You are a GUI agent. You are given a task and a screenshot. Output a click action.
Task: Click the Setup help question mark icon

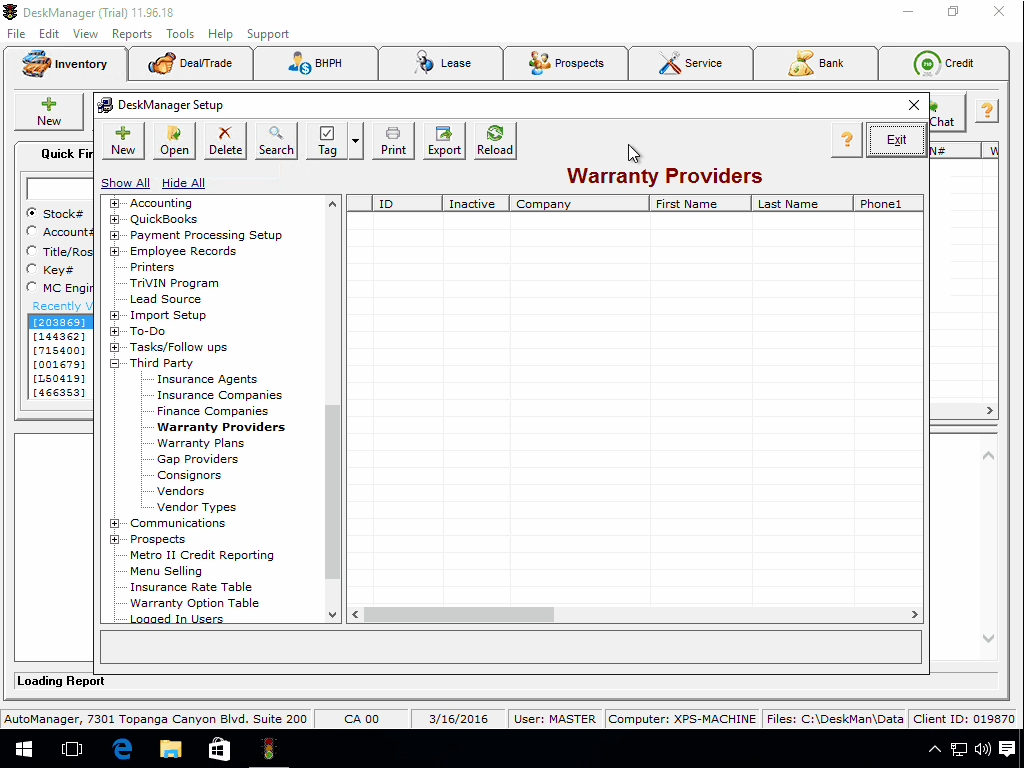846,139
